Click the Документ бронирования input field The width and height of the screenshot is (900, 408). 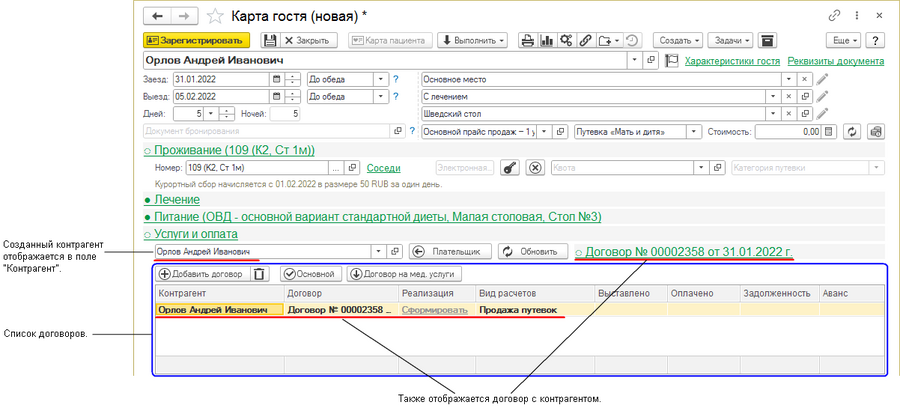point(265,131)
